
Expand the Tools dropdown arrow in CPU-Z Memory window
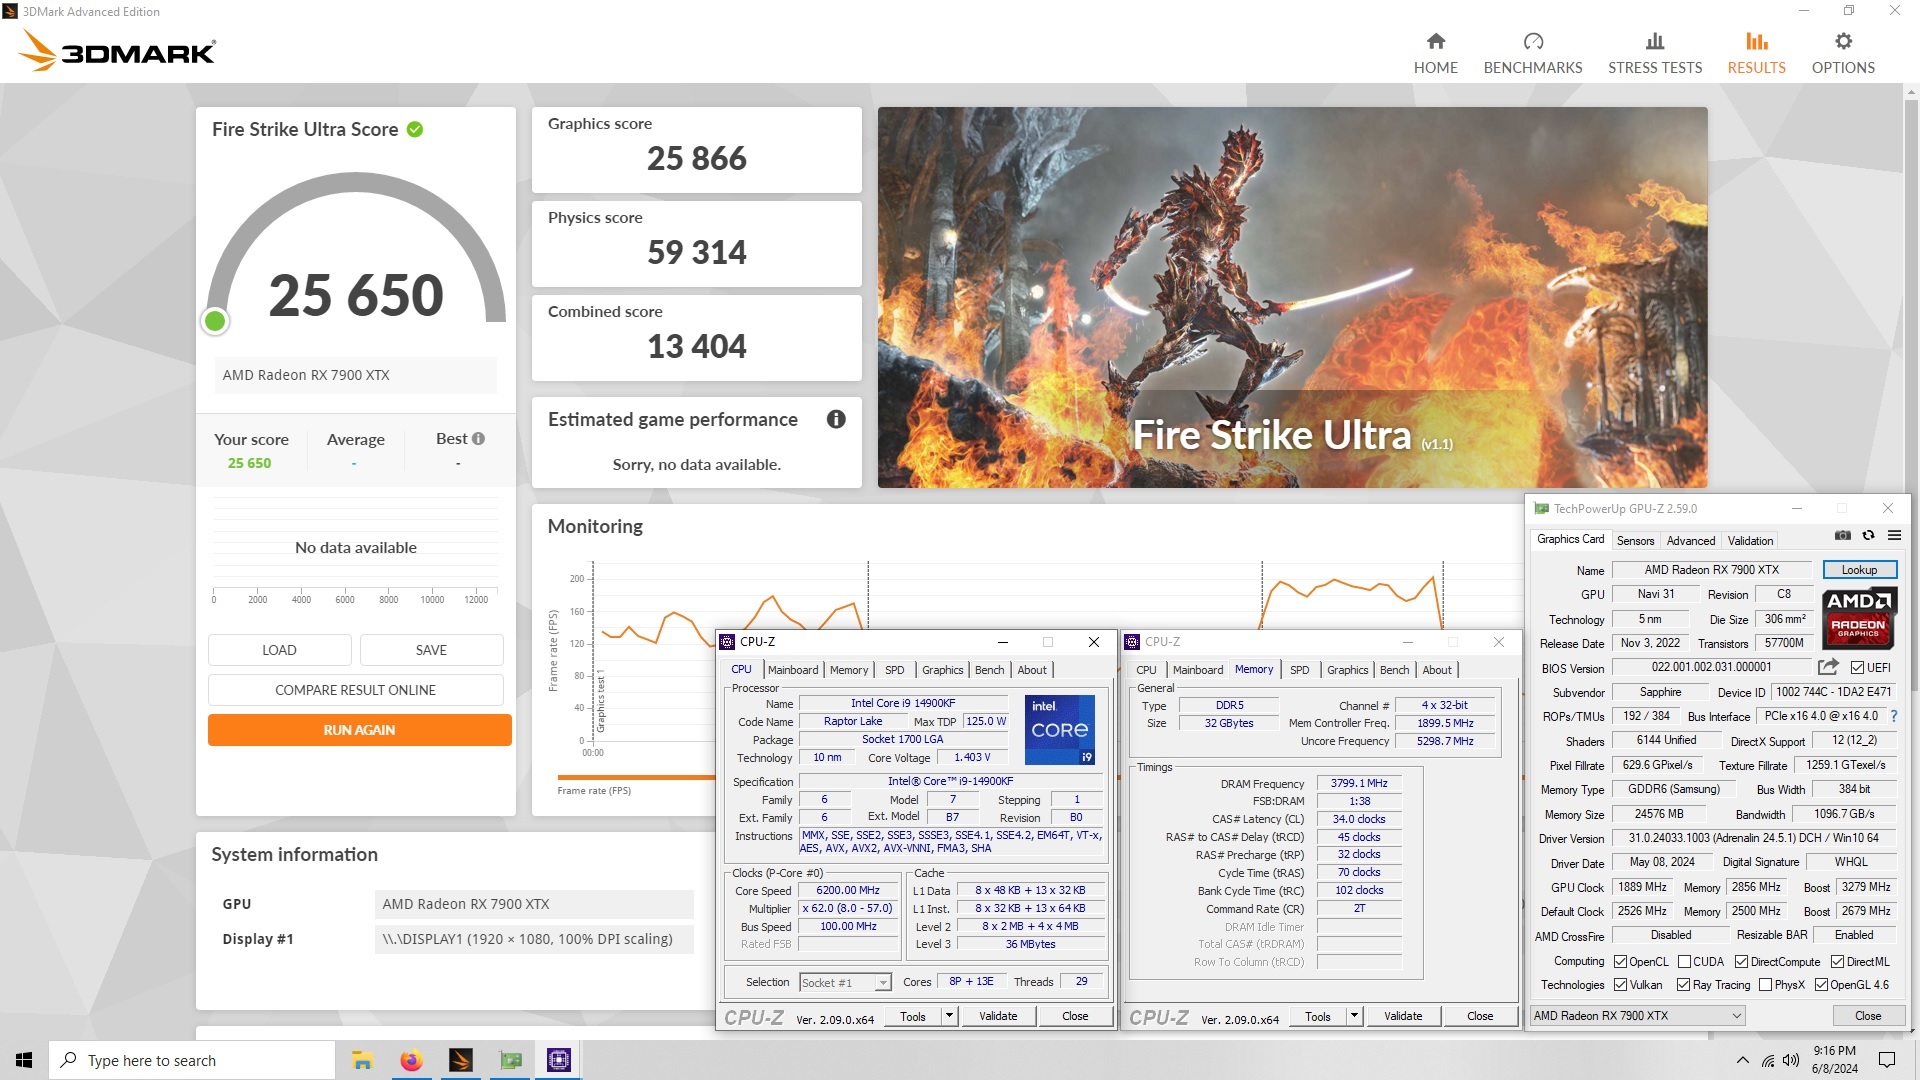click(1354, 1016)
